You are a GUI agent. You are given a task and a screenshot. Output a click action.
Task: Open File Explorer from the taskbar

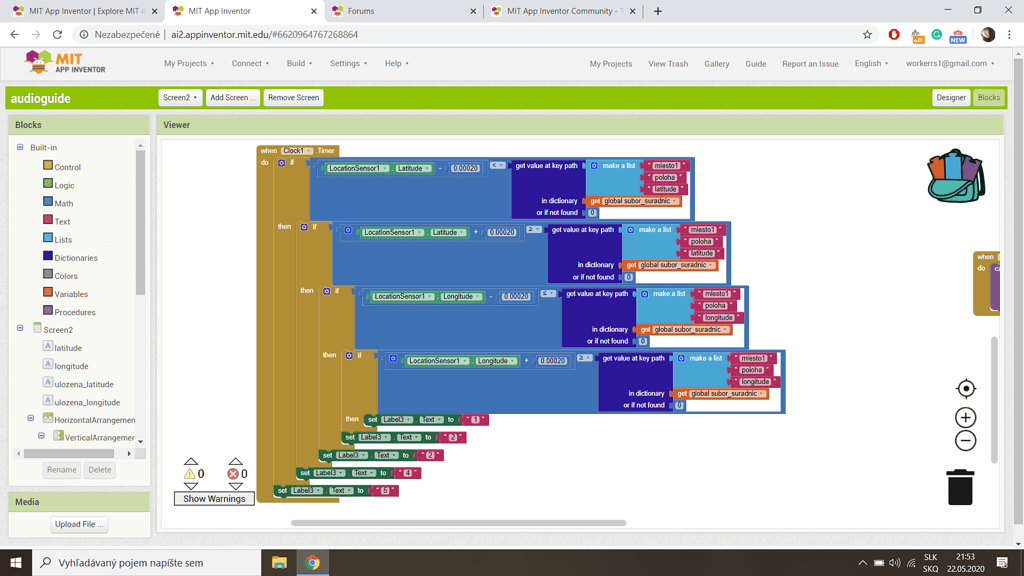(x=279, y=563)
